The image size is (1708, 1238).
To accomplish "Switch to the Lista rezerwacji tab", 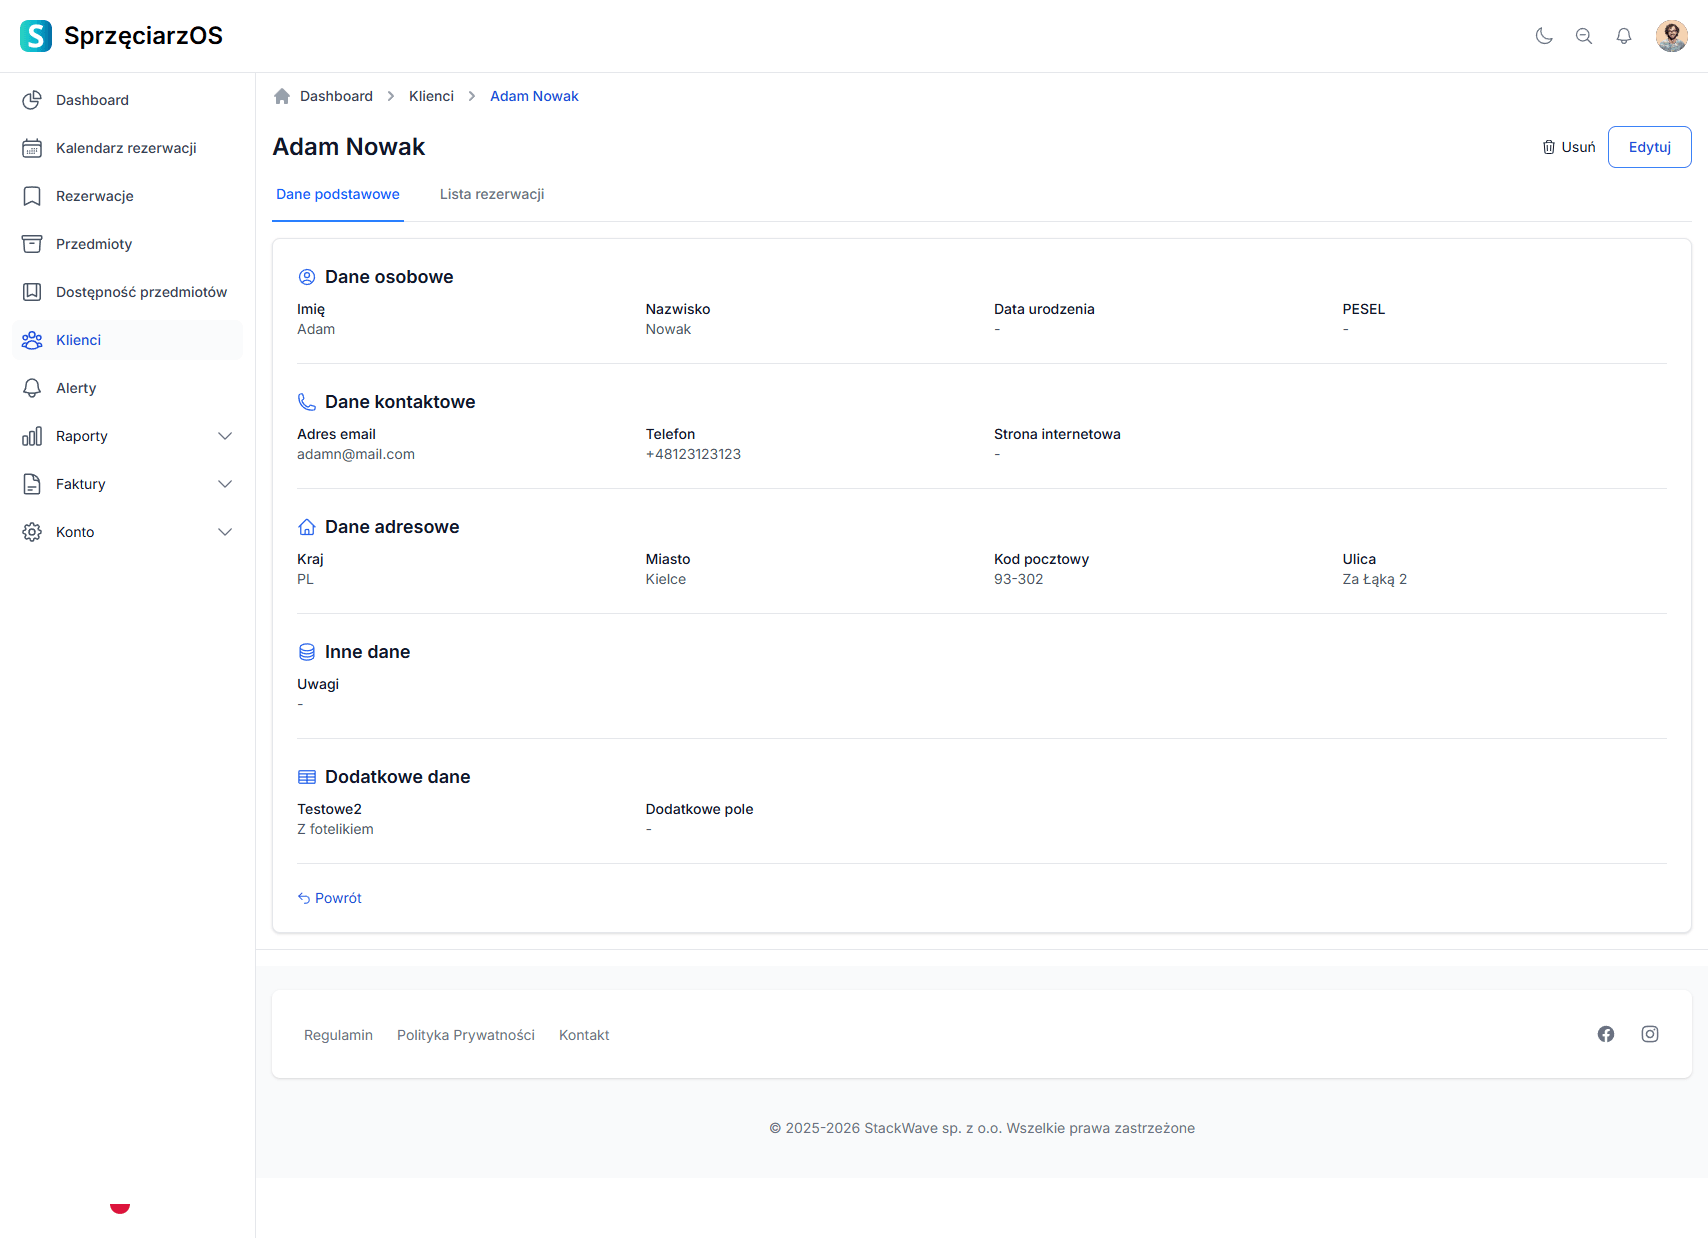I will [x=492, y=194].
